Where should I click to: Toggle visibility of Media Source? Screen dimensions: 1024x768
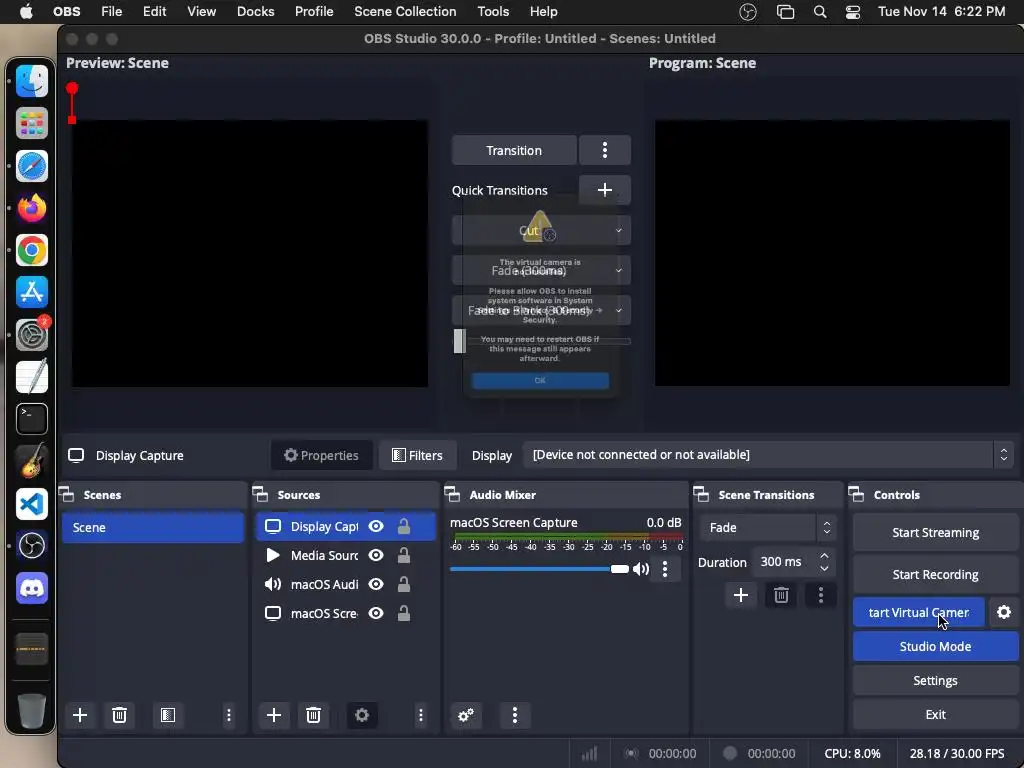376,555
